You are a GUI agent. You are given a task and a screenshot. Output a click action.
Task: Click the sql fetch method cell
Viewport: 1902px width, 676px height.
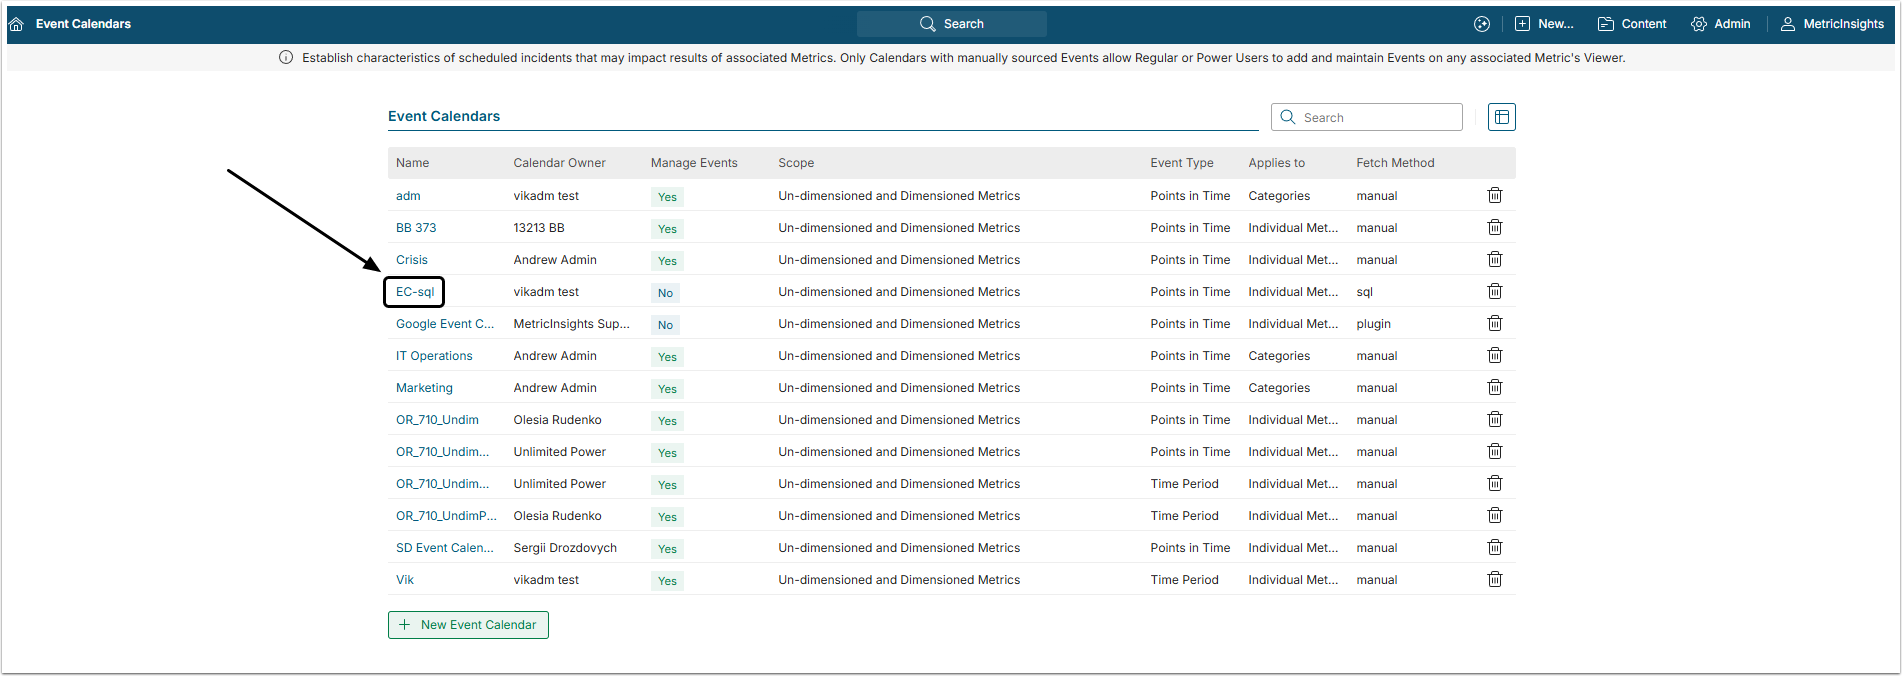[x=1364, y=292]
